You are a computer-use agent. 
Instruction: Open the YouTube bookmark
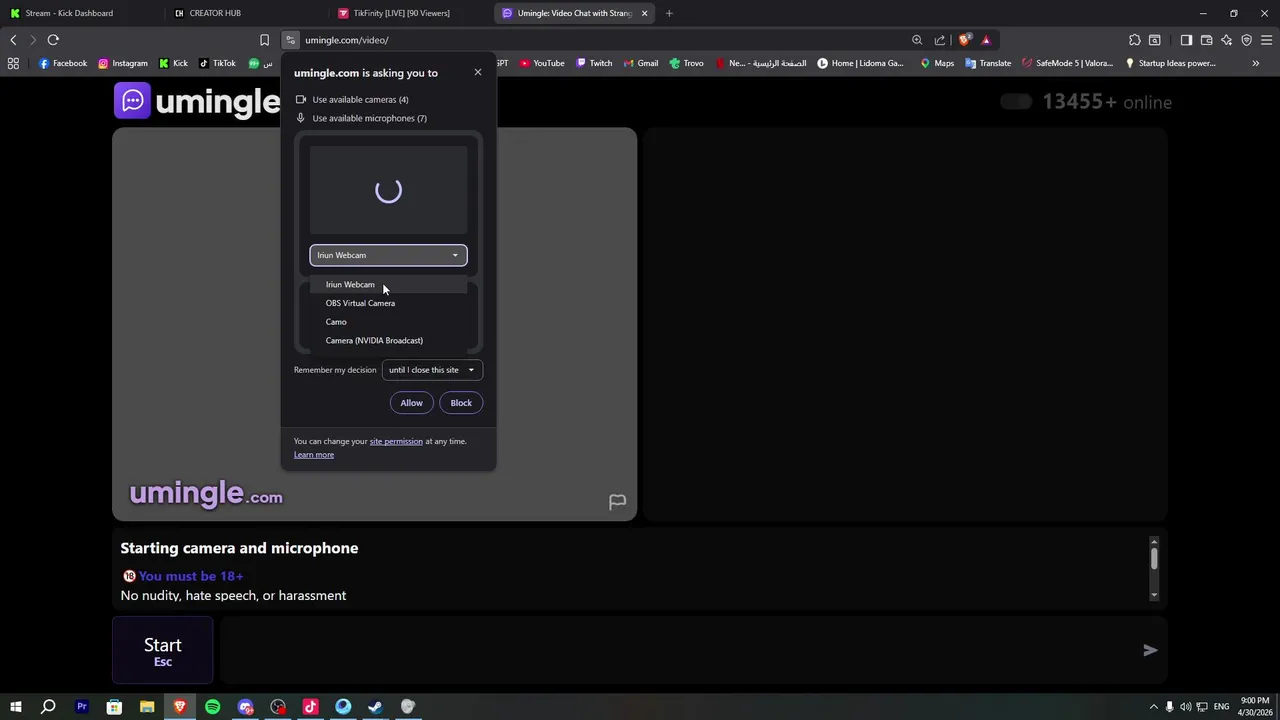[x=542, y=63]
